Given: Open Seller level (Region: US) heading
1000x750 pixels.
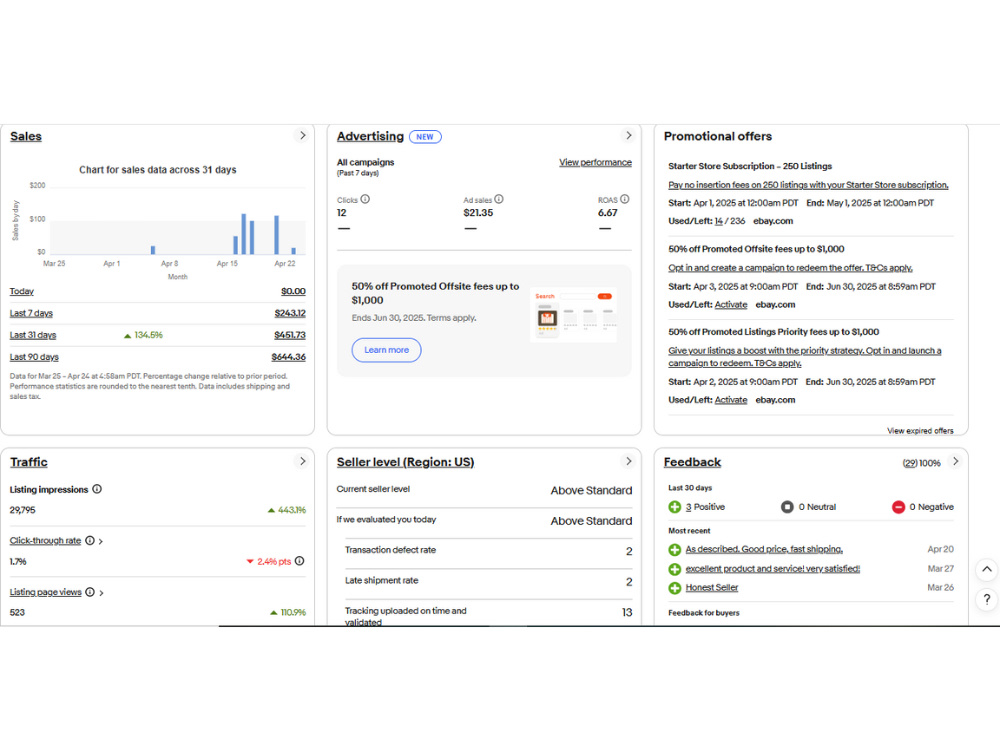Looking at the screenshot, I should tap(406, 462).
